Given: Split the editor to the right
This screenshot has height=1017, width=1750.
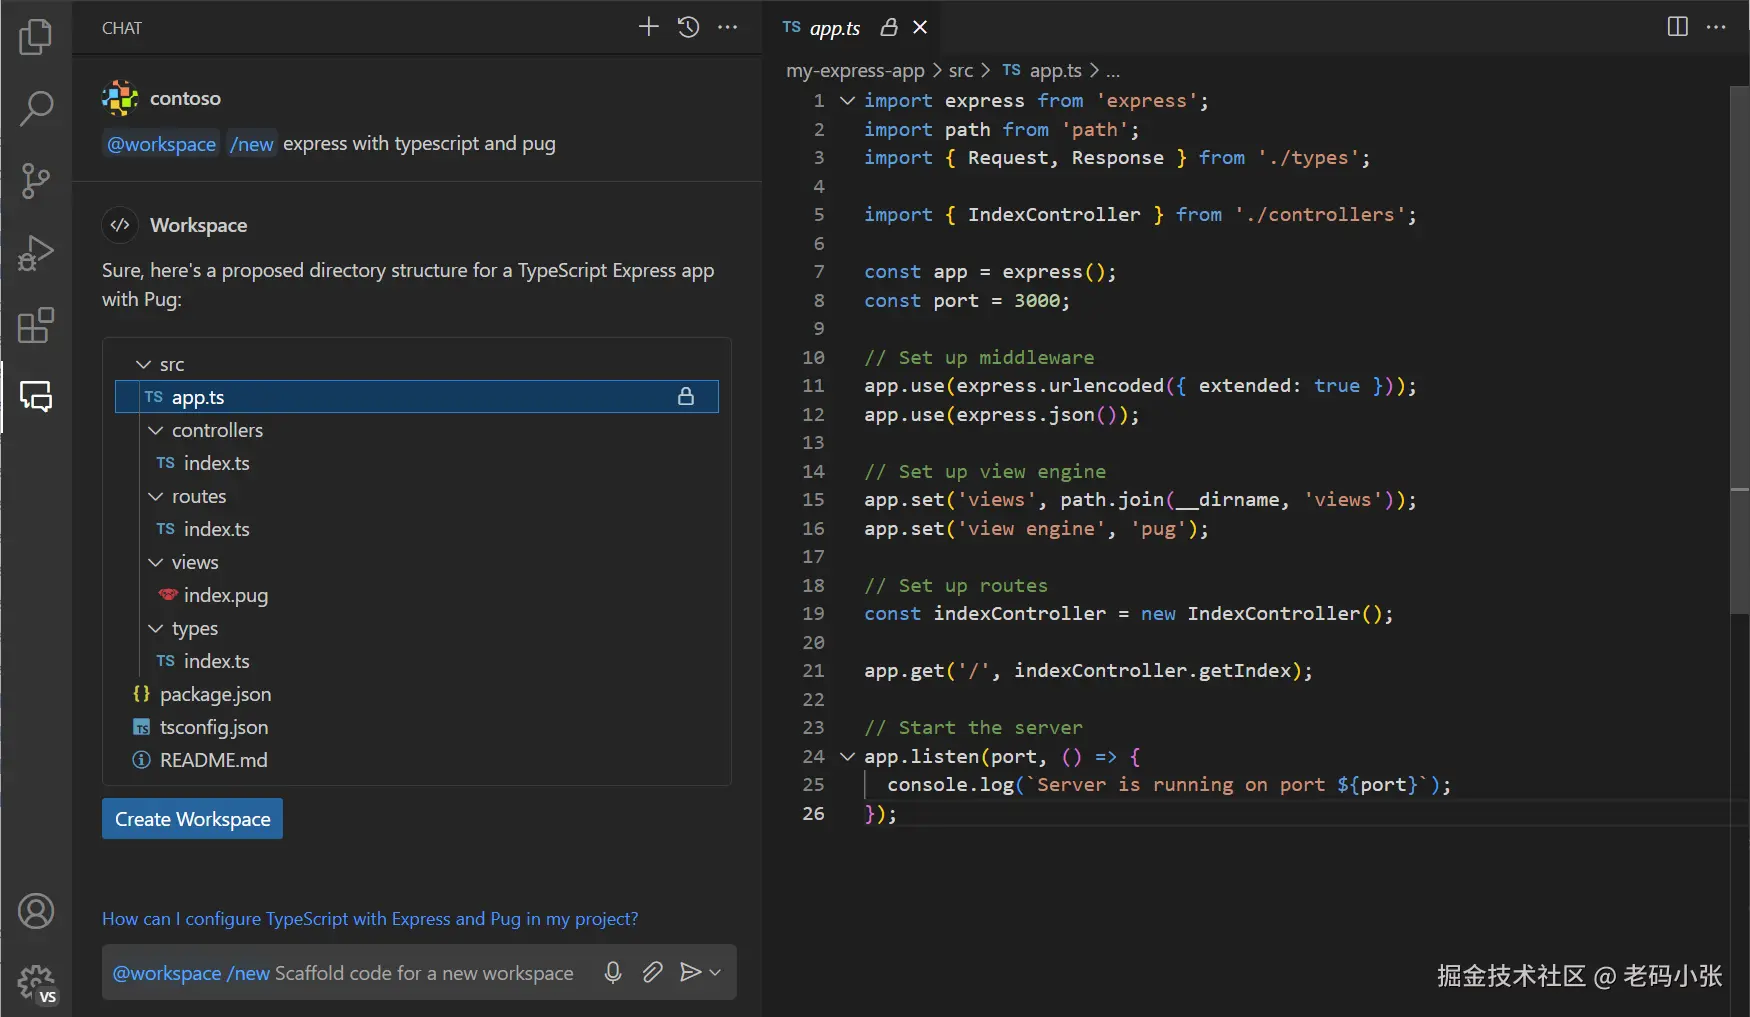Looking at the screenshot, I should [1677, 27].
